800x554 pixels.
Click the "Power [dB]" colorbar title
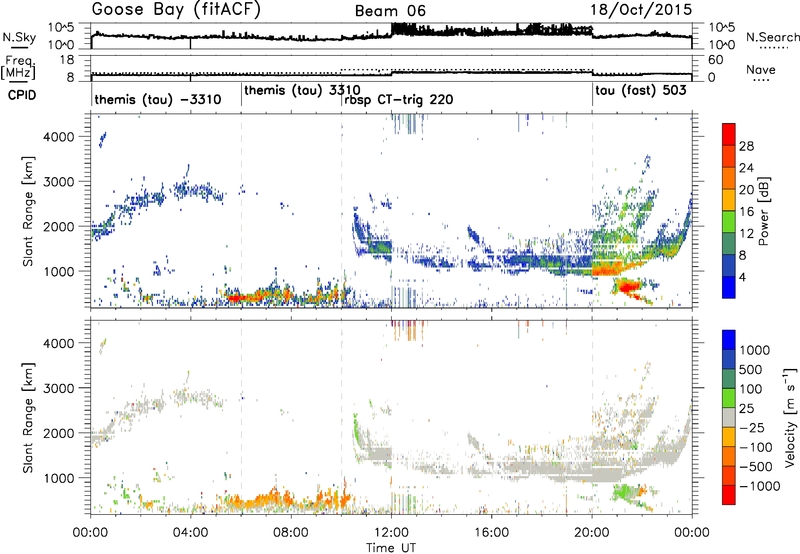click(763, 211)
